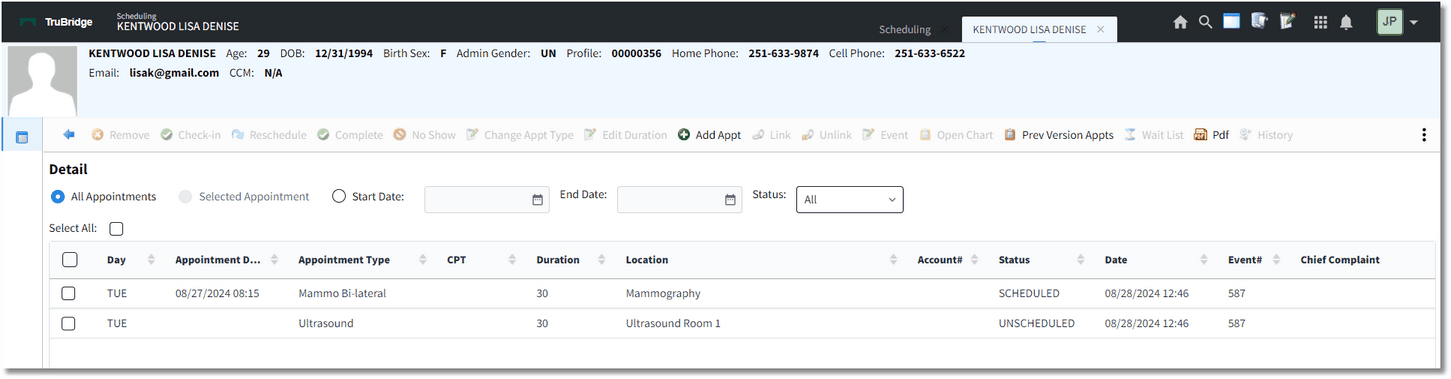Image resolution: width=1451 pixels, height=379 pixels.
Task: Close the KENTWOOD LISA DENISE tab
Action: click(x=1101, y=30)
